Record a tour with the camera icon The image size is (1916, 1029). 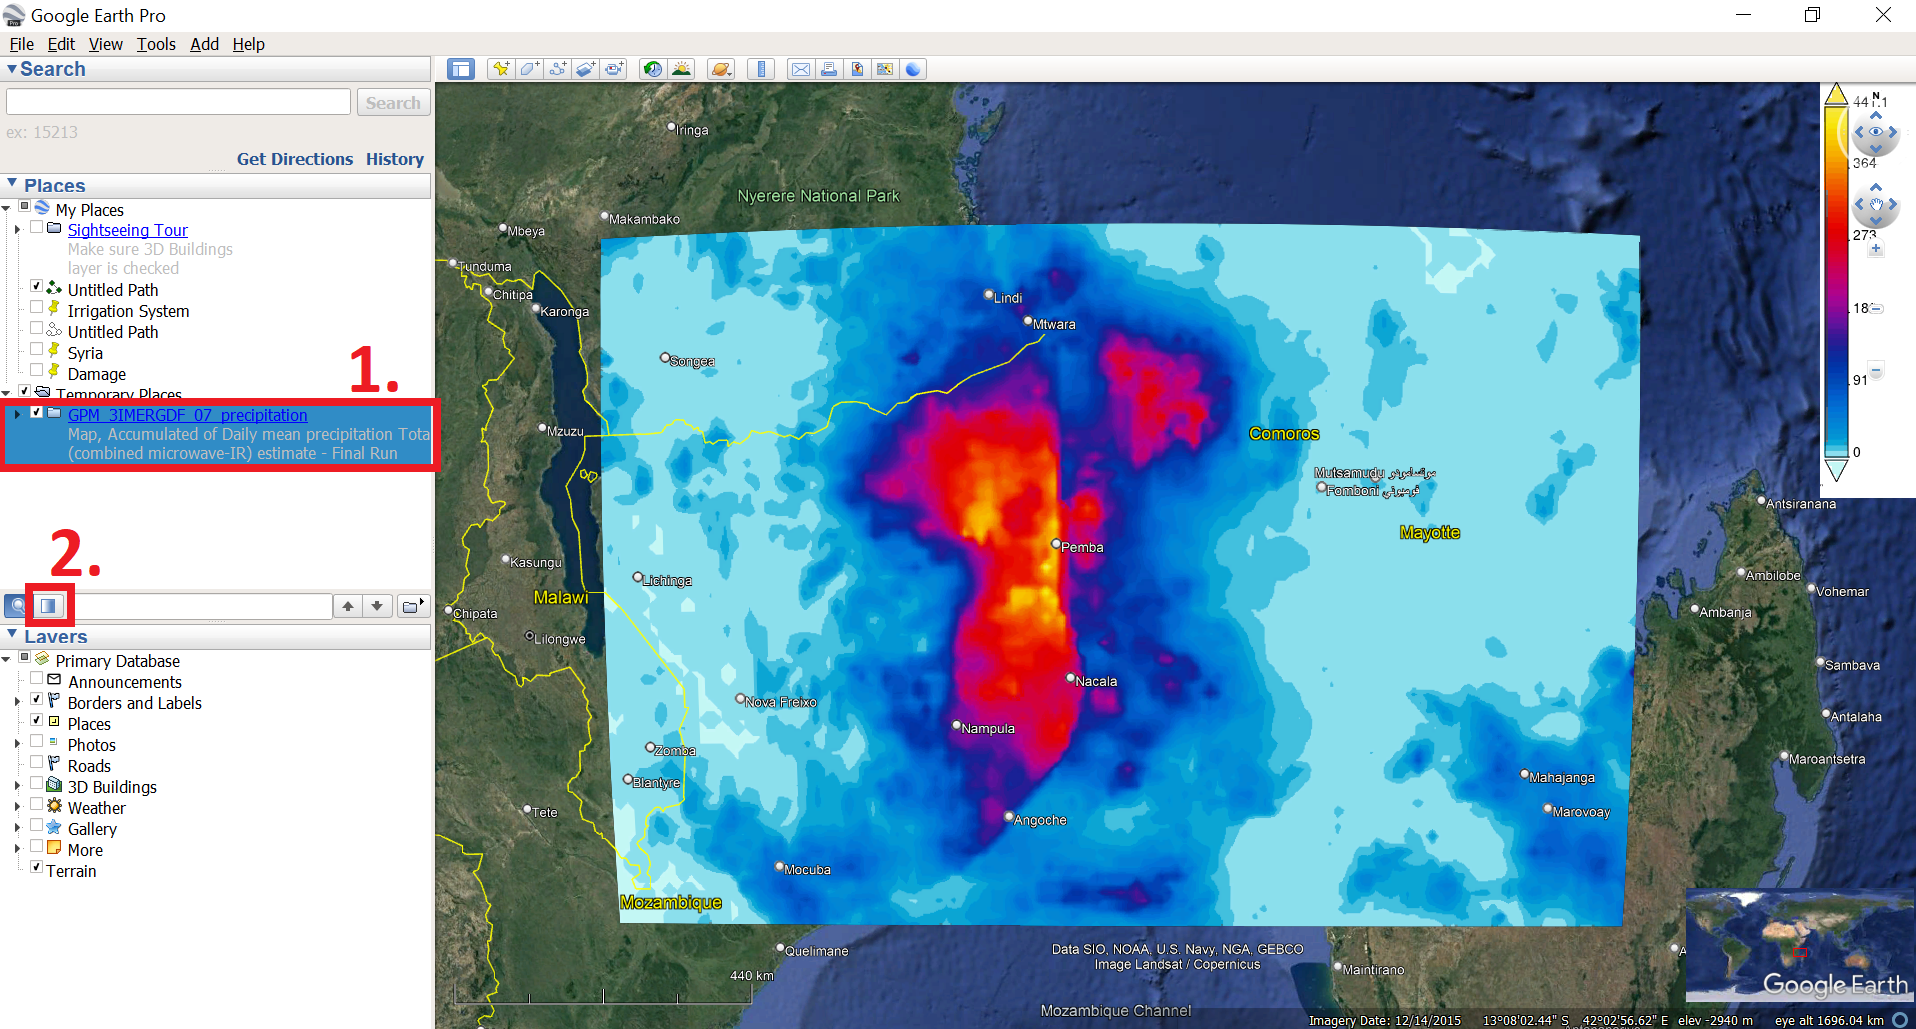(613, 69)
